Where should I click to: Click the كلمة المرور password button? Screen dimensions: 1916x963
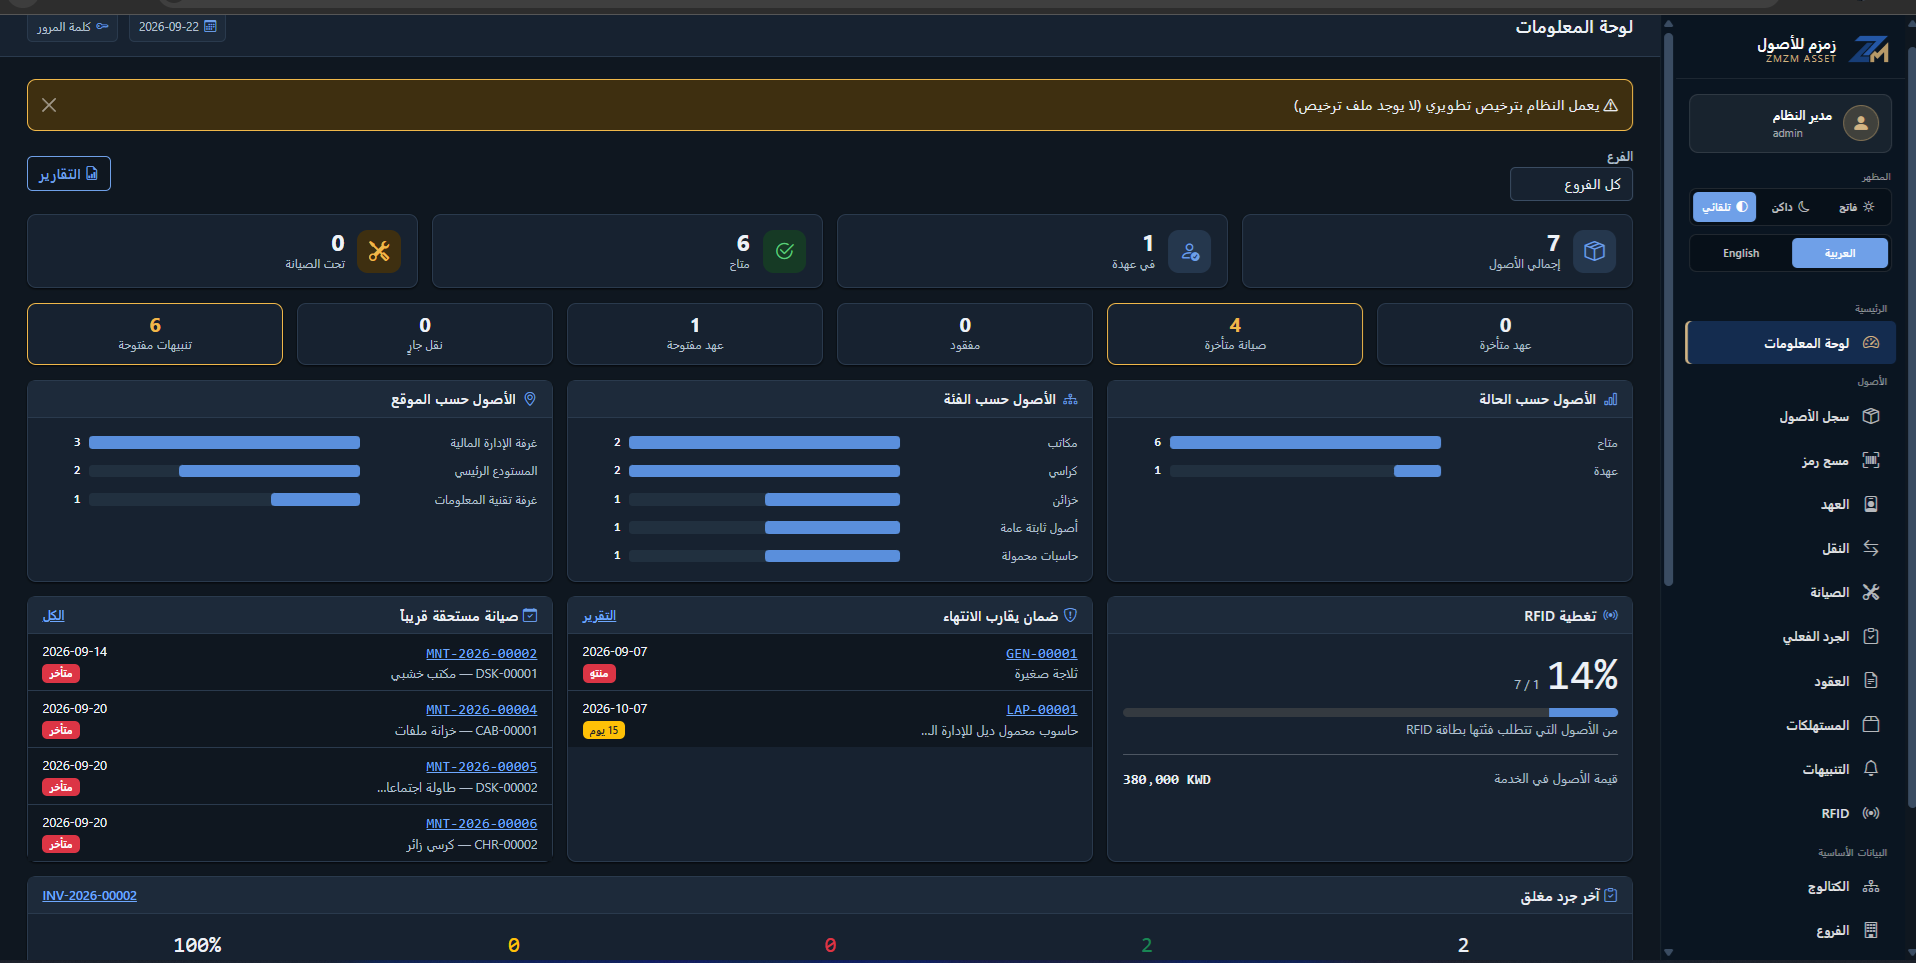(72, 27)
